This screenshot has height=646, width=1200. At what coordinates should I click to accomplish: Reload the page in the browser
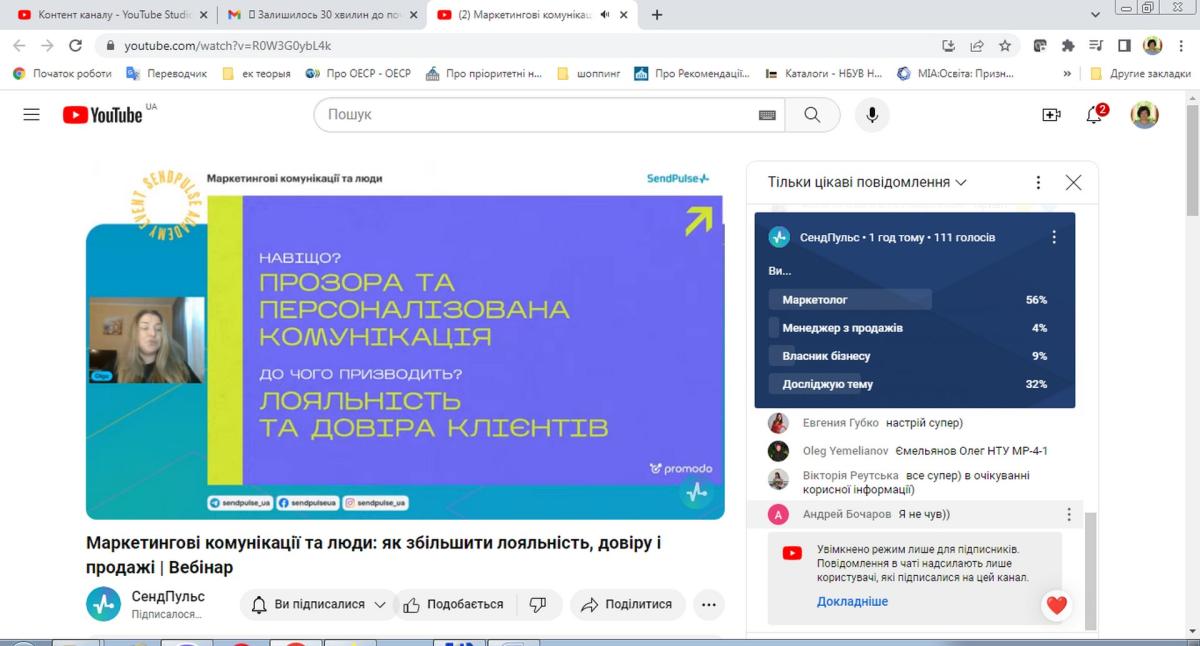[x=75, y=45]
